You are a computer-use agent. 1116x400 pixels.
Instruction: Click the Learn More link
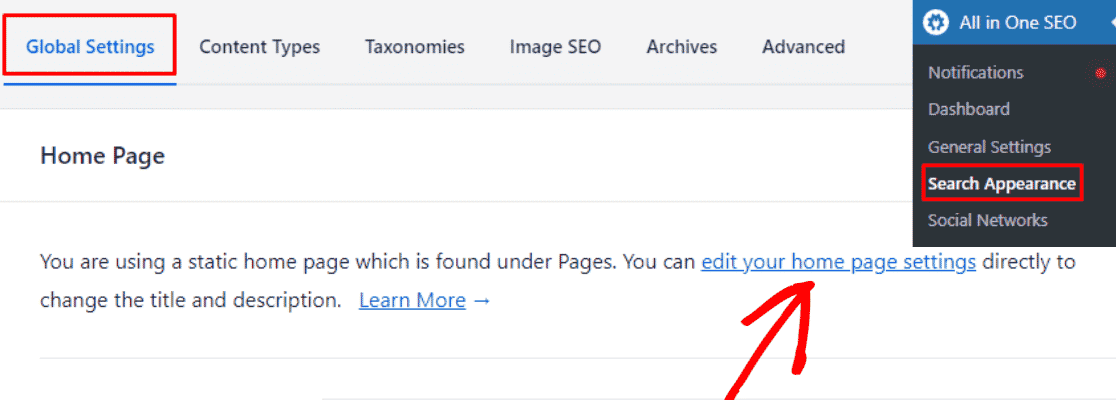[x=412, y=301]
